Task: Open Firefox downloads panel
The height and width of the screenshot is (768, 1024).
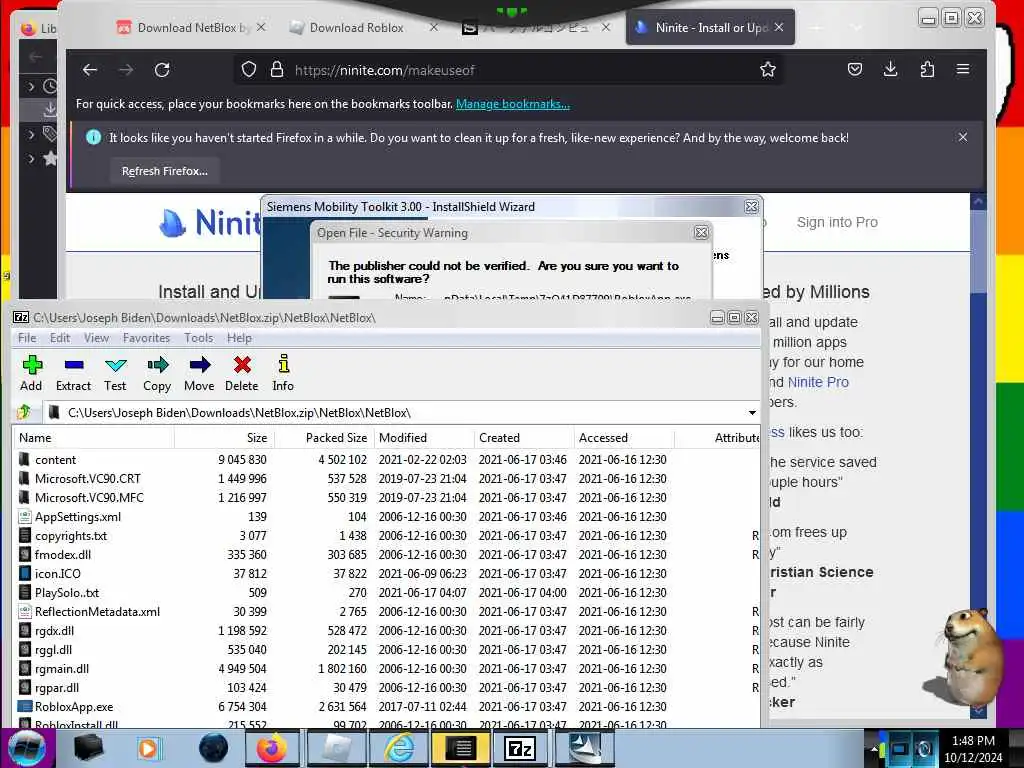Action: pyautogui.click(x=890, y=69)
